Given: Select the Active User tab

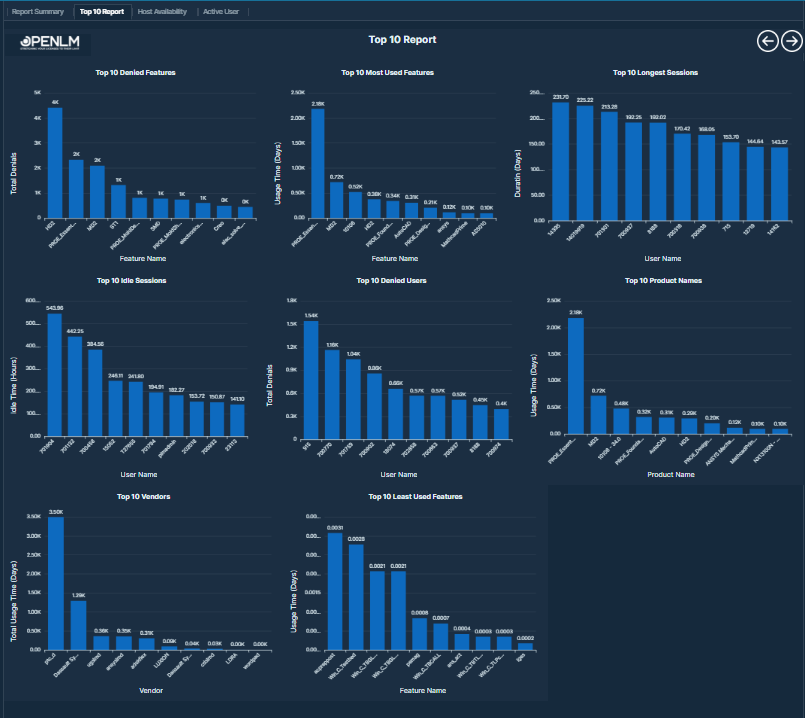Looking at the screenshot, I should (221, 12).
